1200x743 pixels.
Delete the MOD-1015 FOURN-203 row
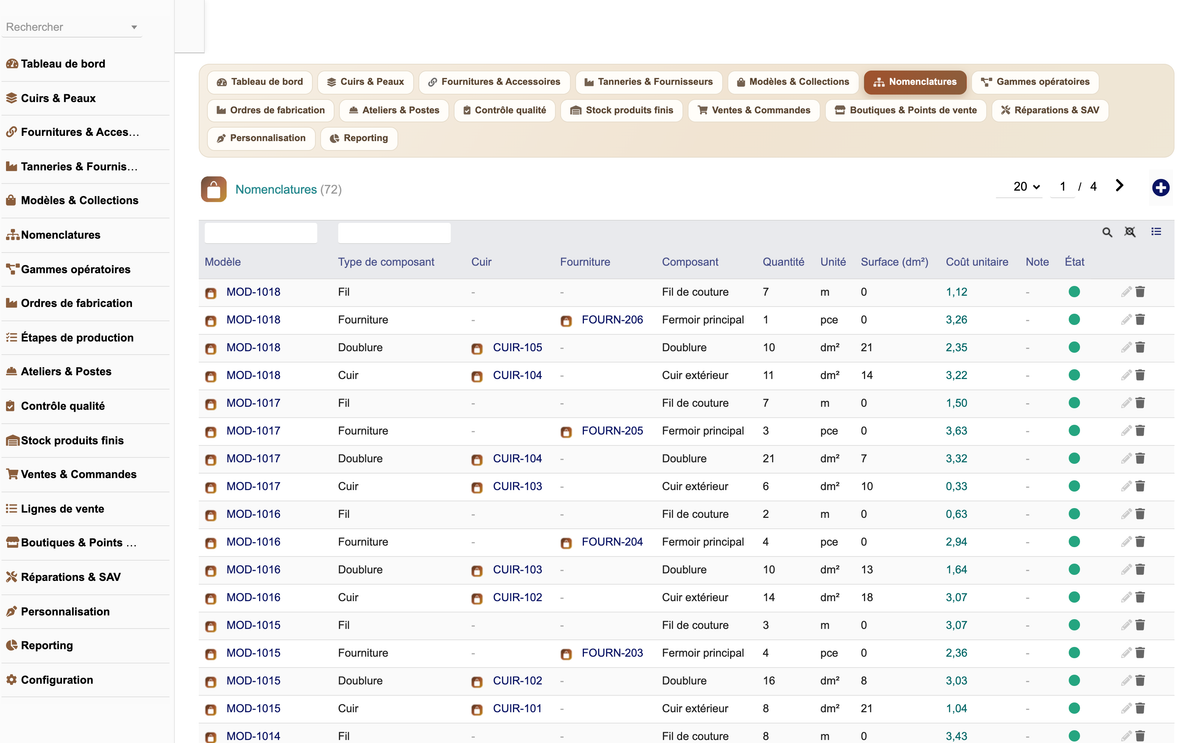click(x=1140, y=653)
